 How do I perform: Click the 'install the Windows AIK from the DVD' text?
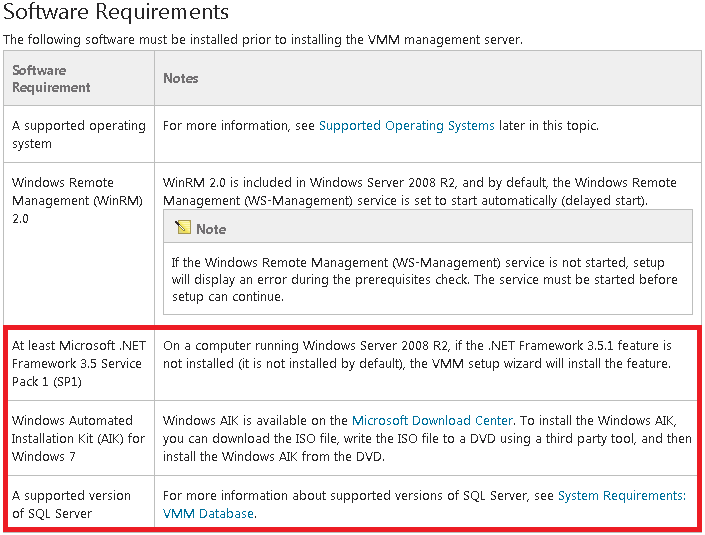point(273,457)
